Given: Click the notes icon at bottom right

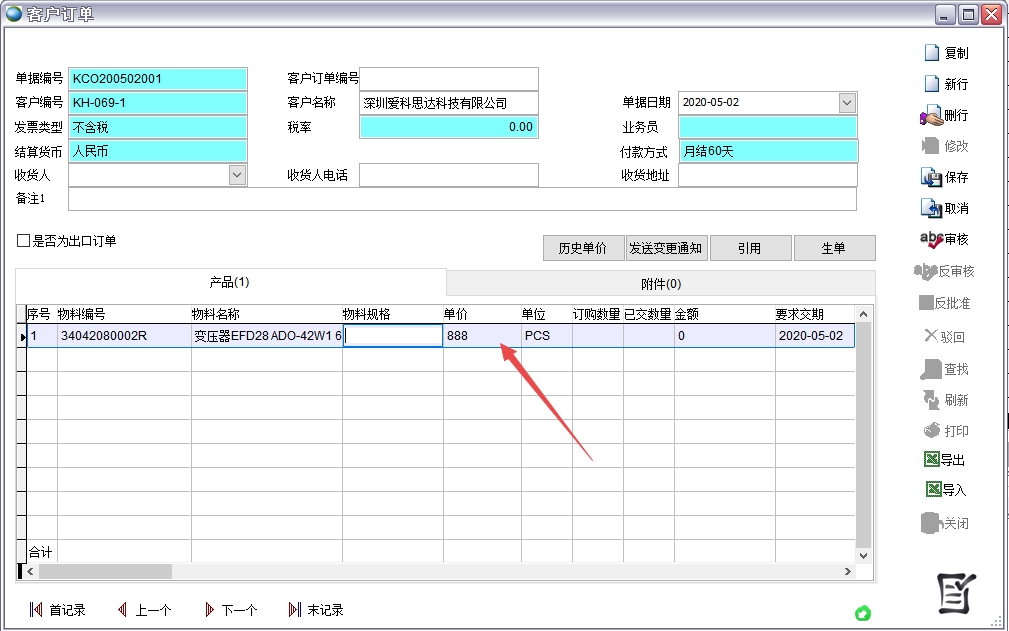Looking at the screenshot, I should point(955,593).
